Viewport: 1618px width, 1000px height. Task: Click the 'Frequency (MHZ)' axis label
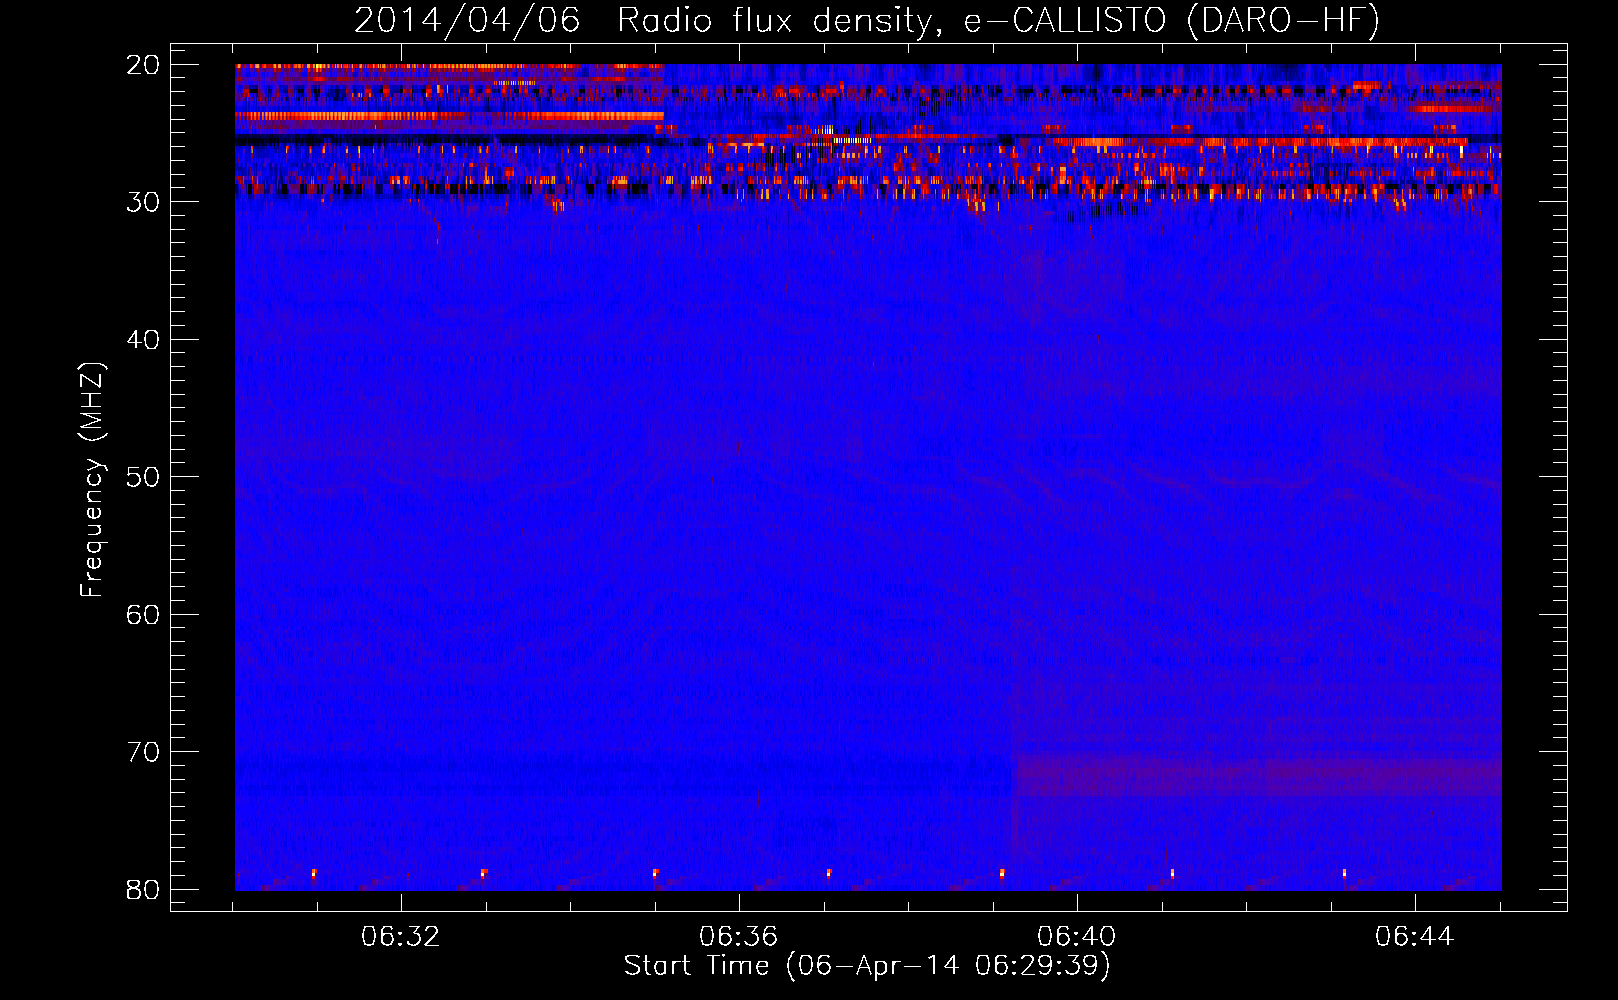[92, 480]
